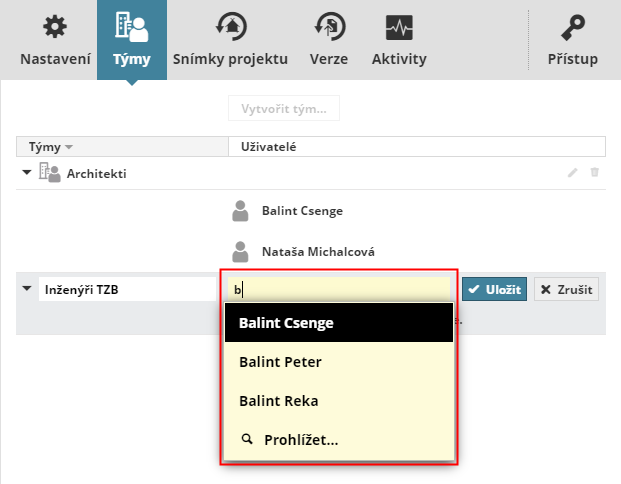Image resolution: width=621 pixels, height=484 pixels.
Task: Click the Týmy teams icon
Action: click(x=131, y=26)
